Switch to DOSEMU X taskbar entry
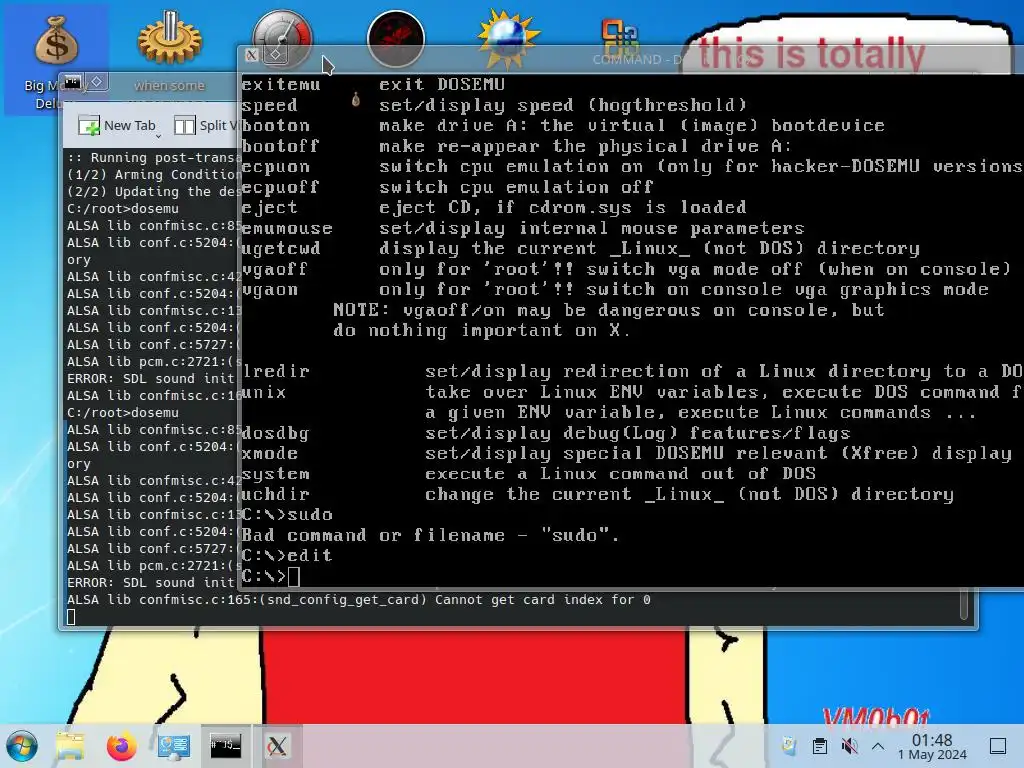 277,746
